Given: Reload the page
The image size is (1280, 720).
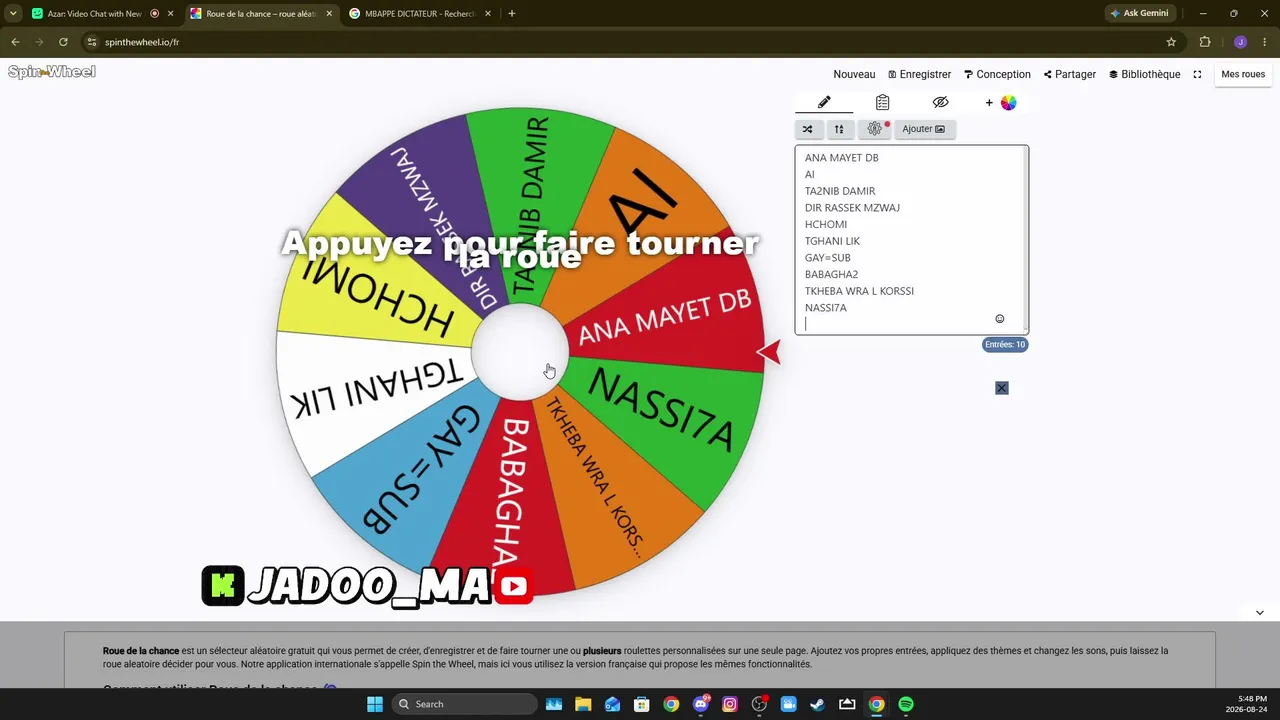Looking at the screenshot, I should [63, 42].
